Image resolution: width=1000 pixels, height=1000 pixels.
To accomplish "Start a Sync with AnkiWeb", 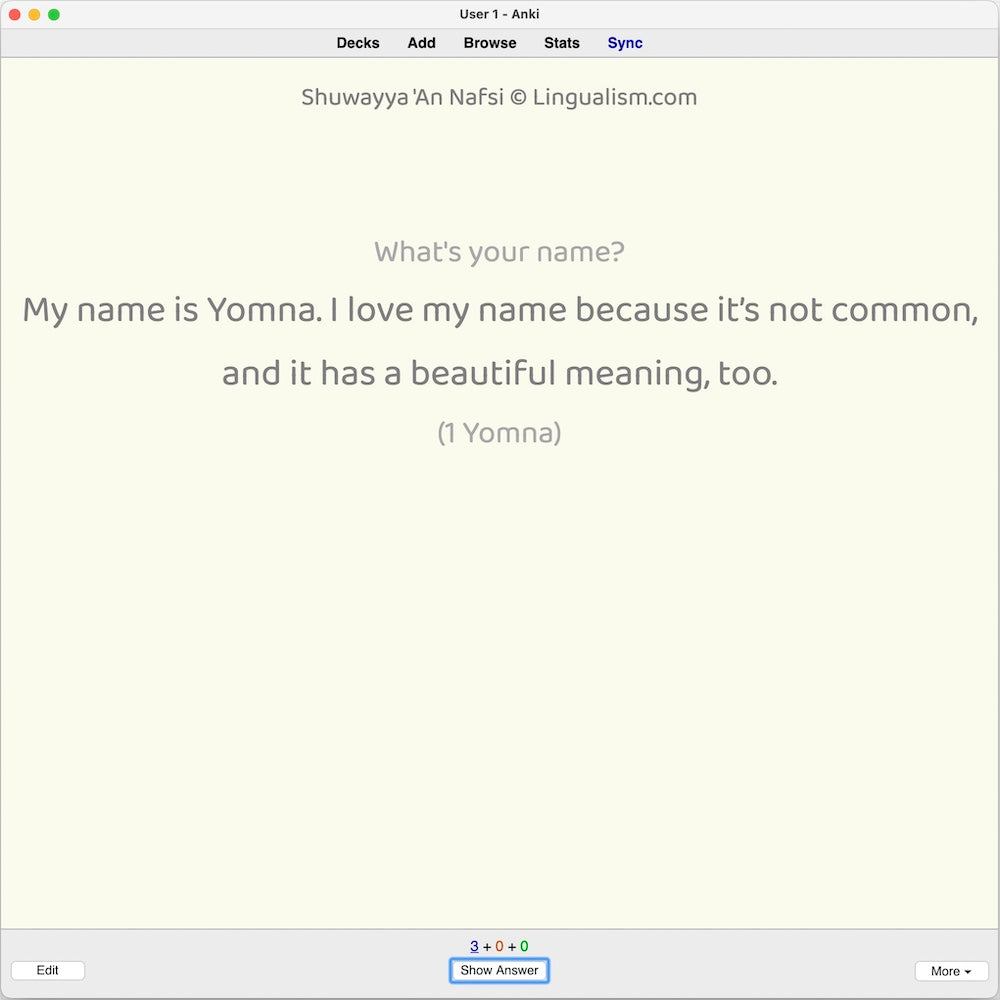I will point(624,43).
